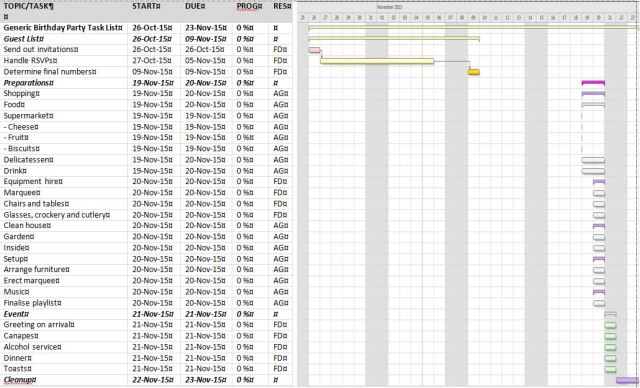
Task: Select the 'Arrange furniture' task name
Action: coord(37,269)
